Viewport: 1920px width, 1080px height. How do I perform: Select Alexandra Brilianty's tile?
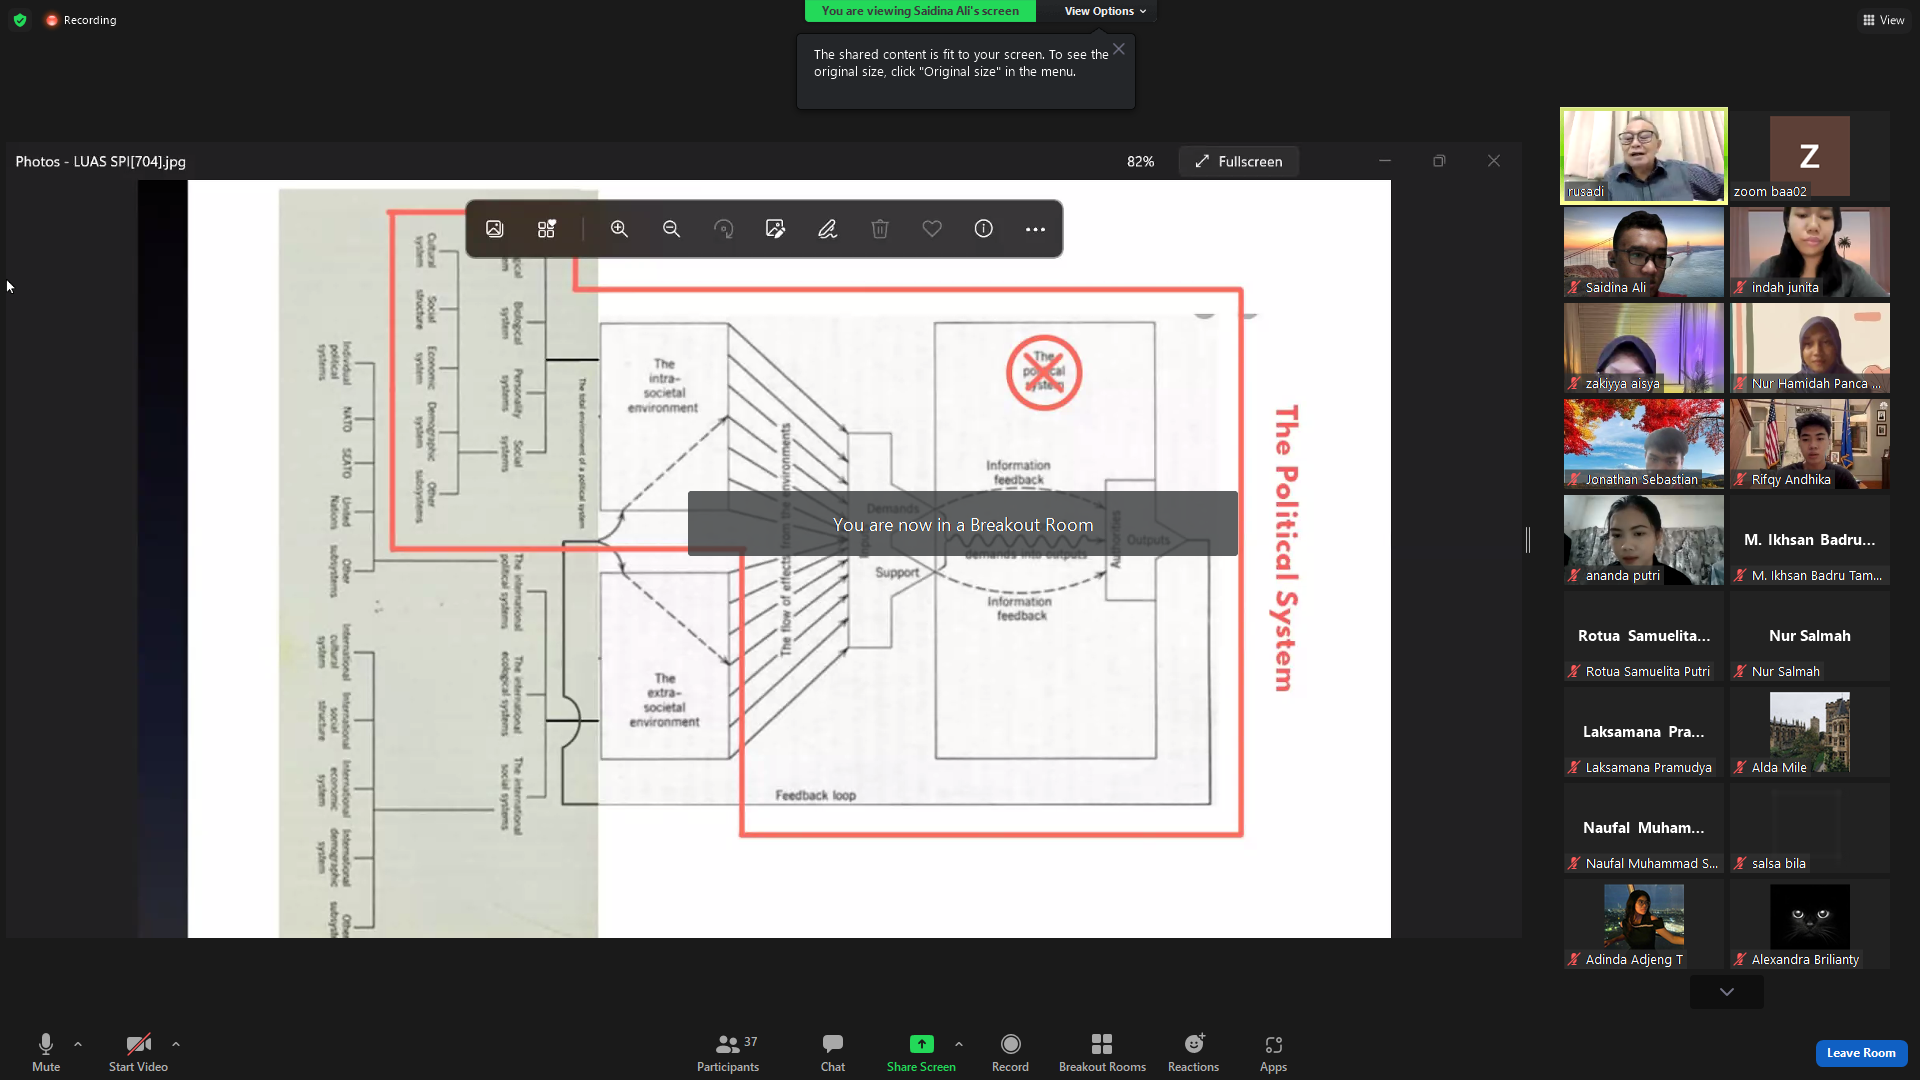1810,924
